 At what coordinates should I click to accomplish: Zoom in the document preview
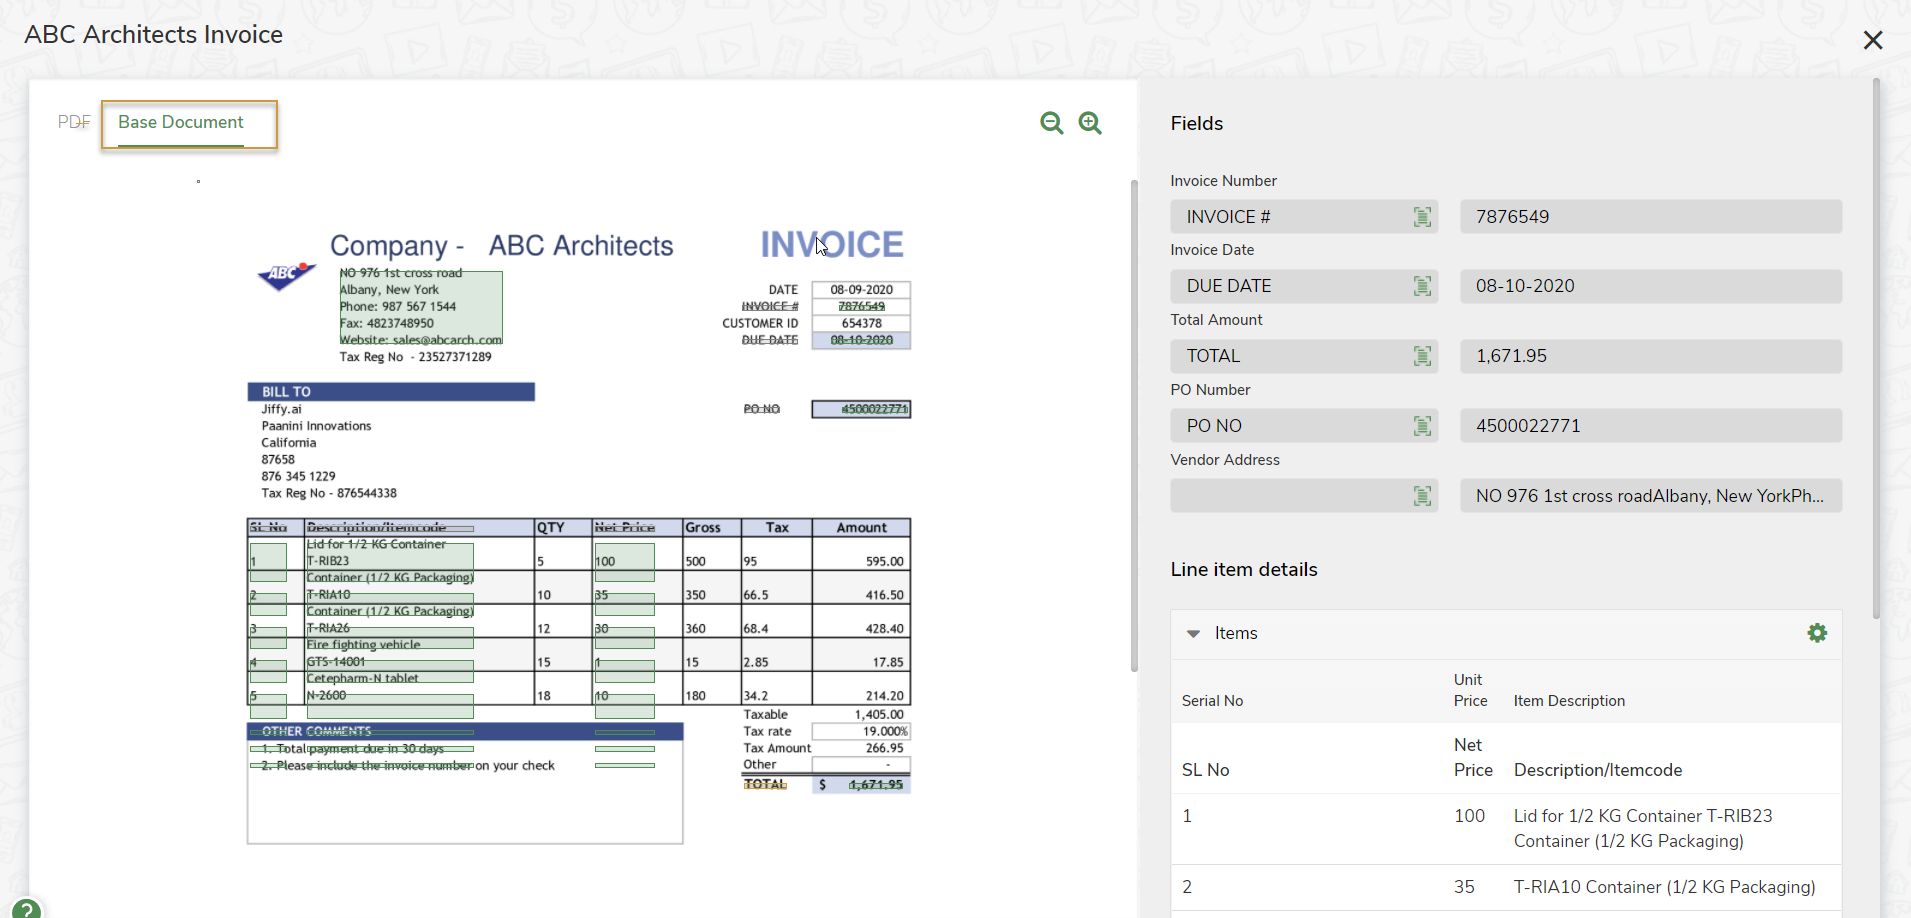click(1090, 123)
